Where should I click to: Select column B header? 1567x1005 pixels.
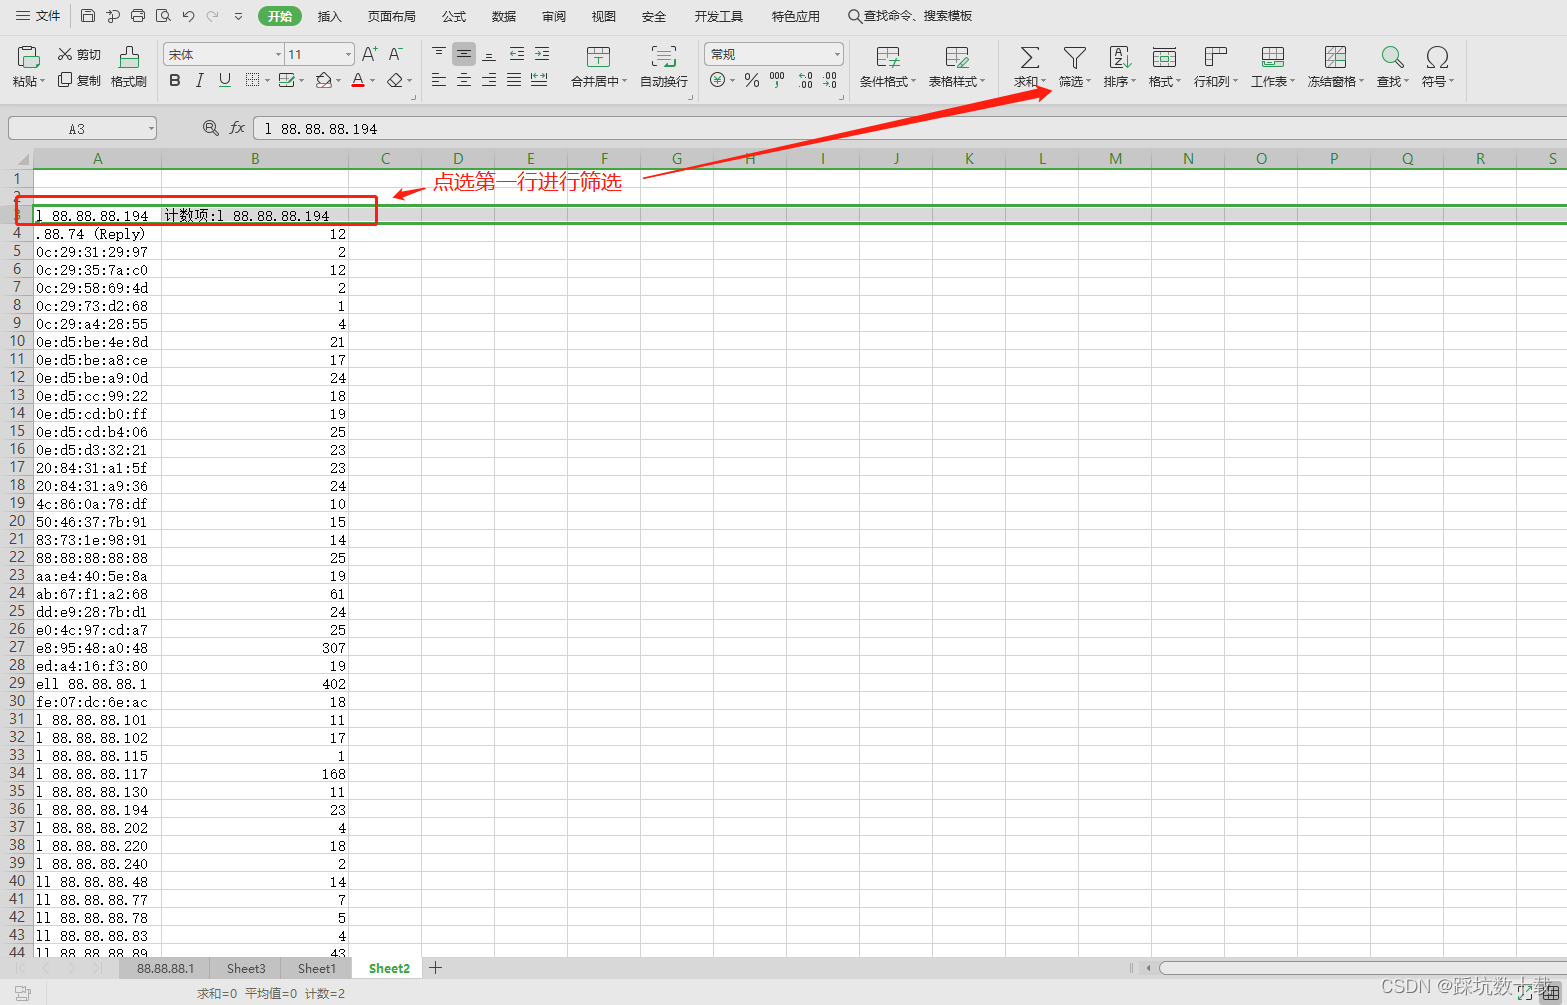[x=255, y=158]
